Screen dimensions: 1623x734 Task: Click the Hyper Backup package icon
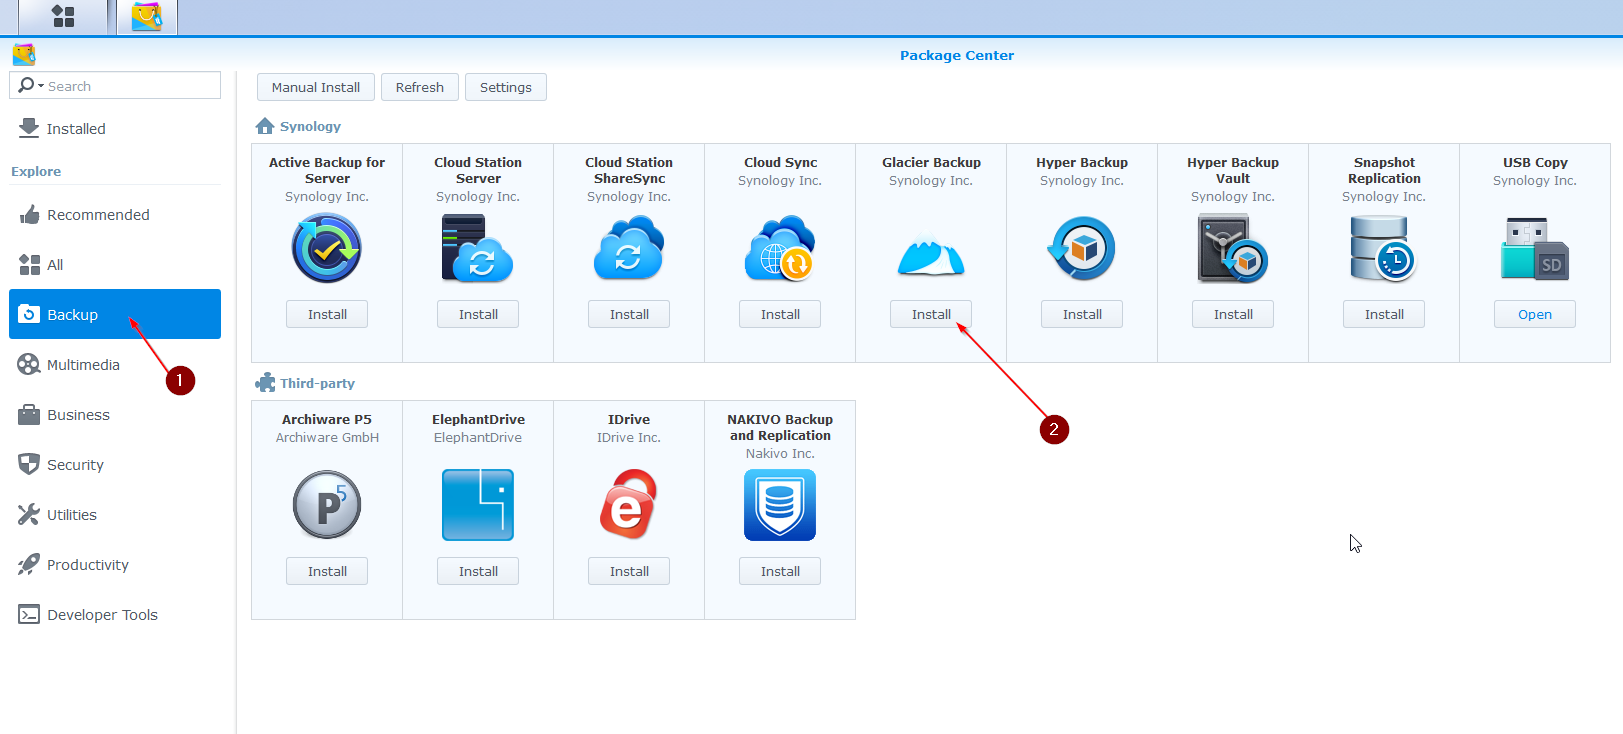[x=1082, y=249]
